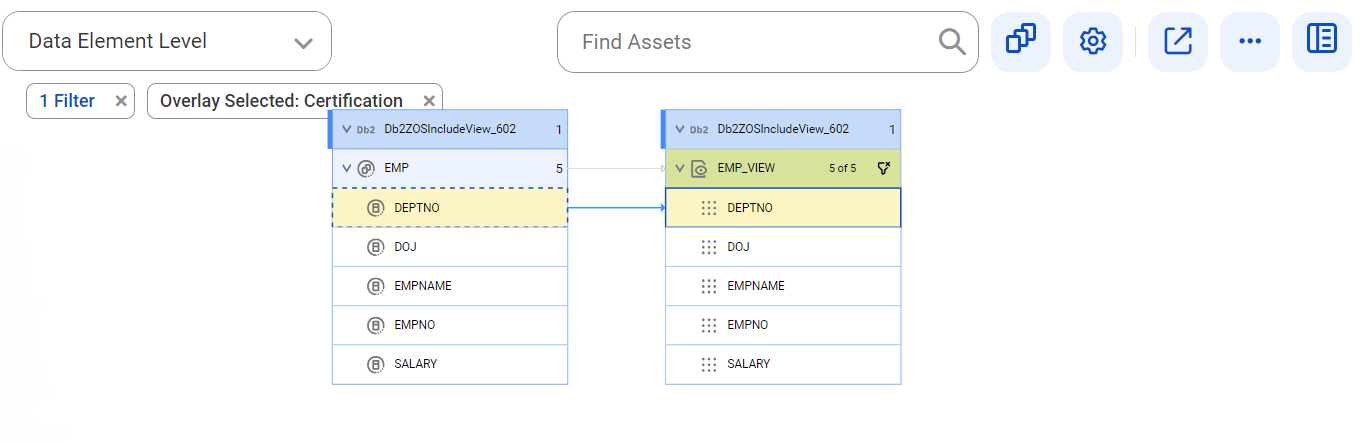Remove the Certification overlay chip
Image resolution: width=1365 pixels, height=443 pixels.
pos(429,101)
